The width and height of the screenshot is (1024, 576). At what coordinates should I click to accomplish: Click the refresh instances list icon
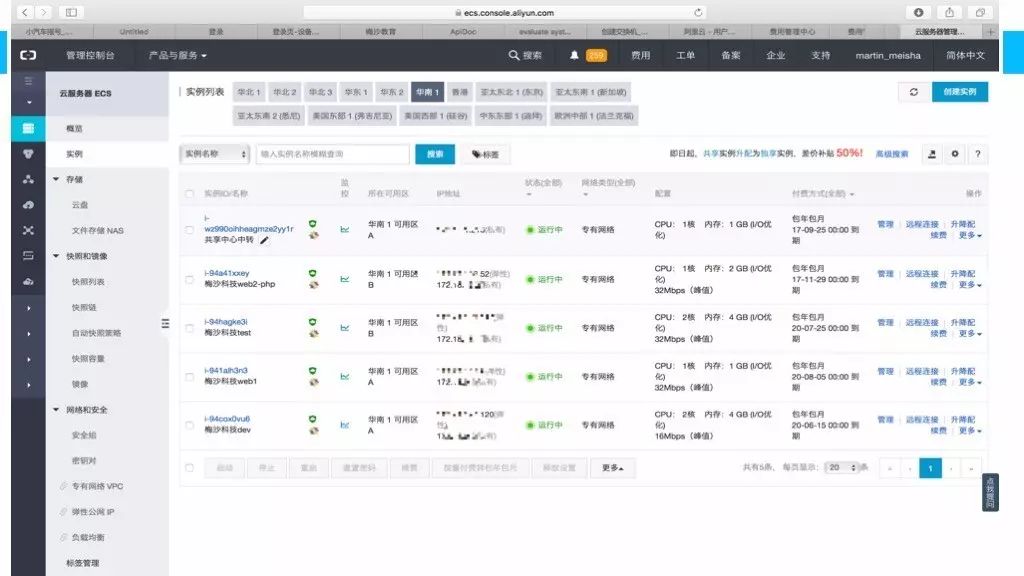pos(914,92)
